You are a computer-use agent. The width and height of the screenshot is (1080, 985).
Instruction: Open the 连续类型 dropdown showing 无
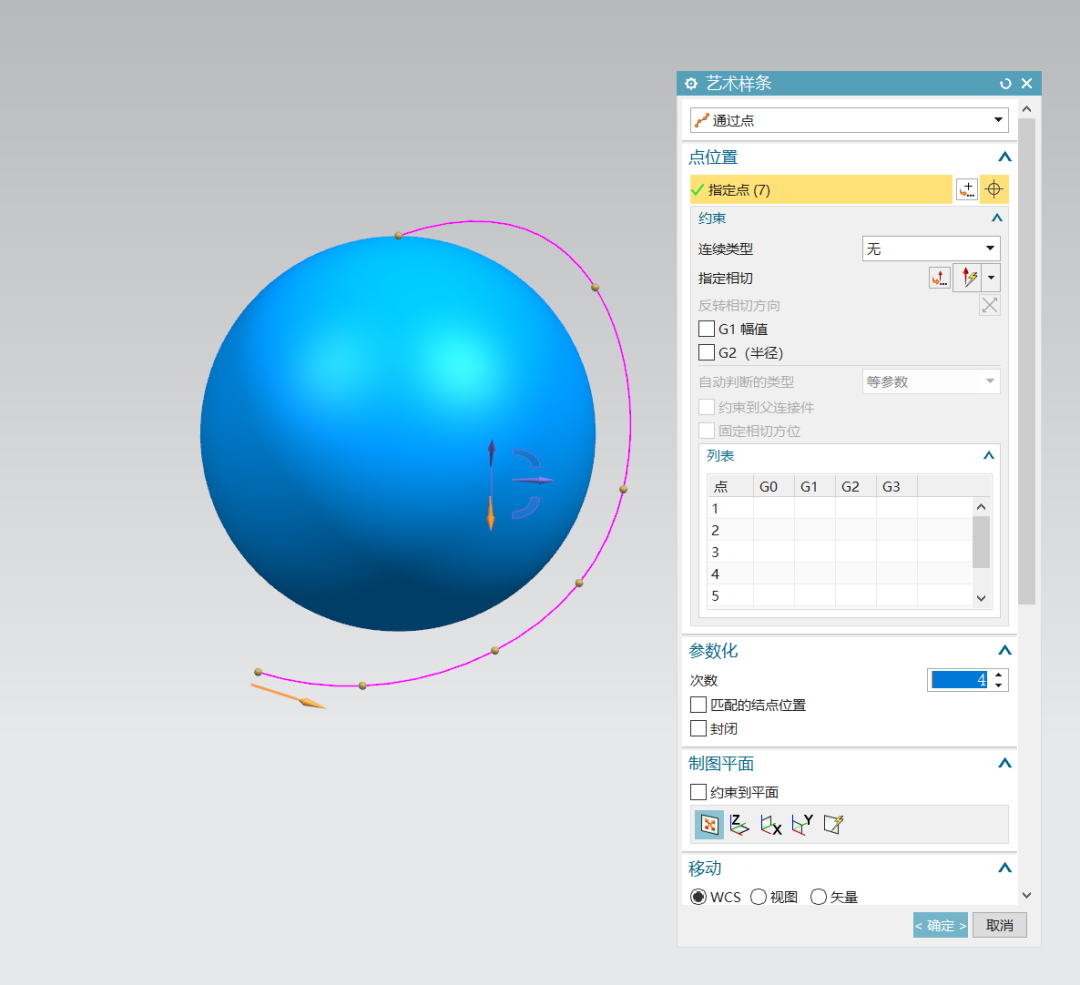tap(931, 249)
